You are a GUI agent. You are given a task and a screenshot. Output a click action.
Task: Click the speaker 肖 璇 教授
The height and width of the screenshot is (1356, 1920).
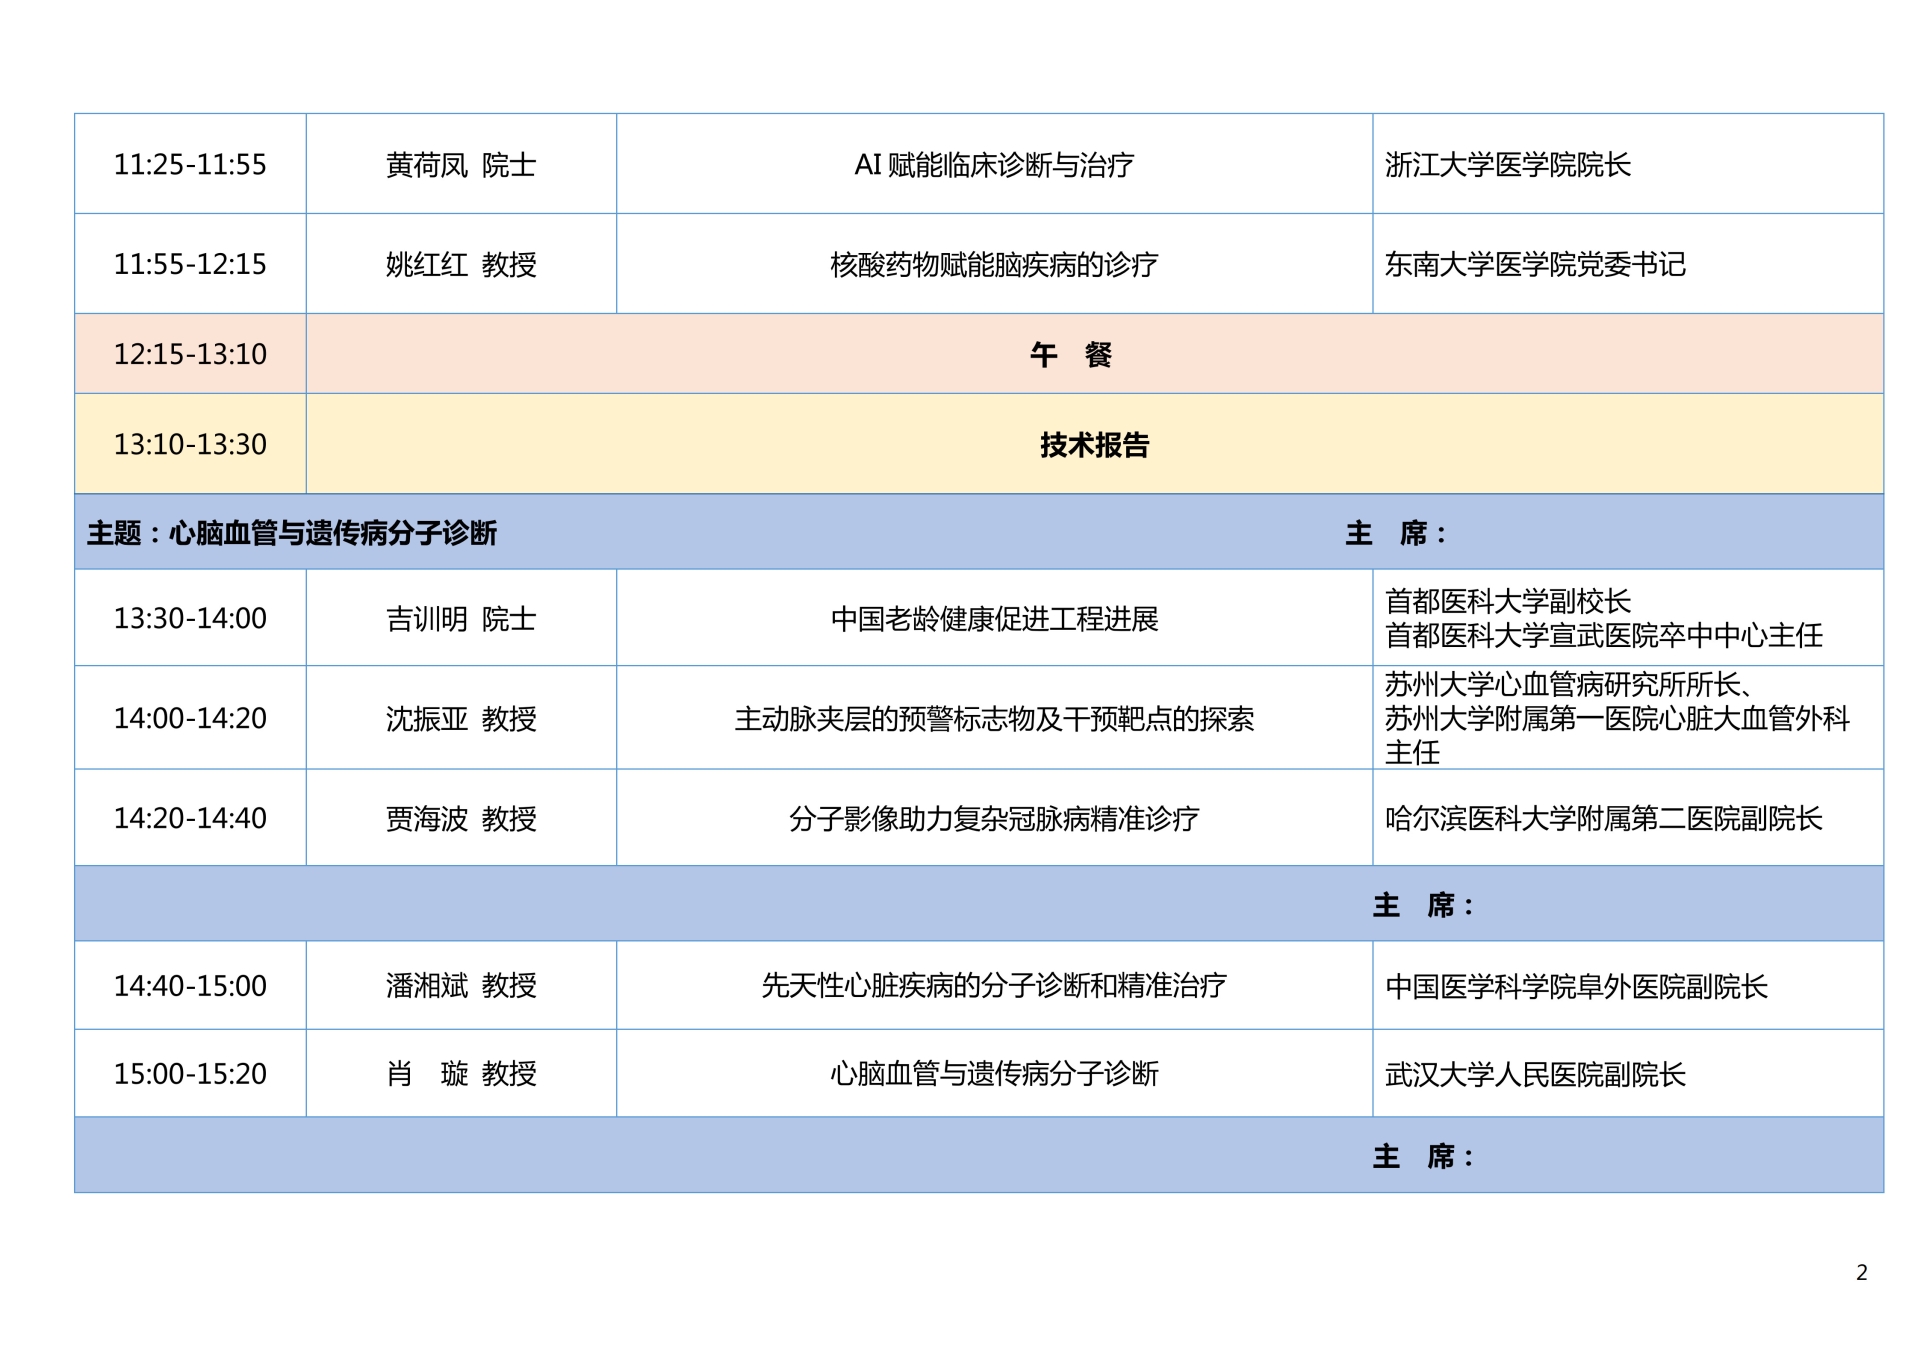(461, 1073)
